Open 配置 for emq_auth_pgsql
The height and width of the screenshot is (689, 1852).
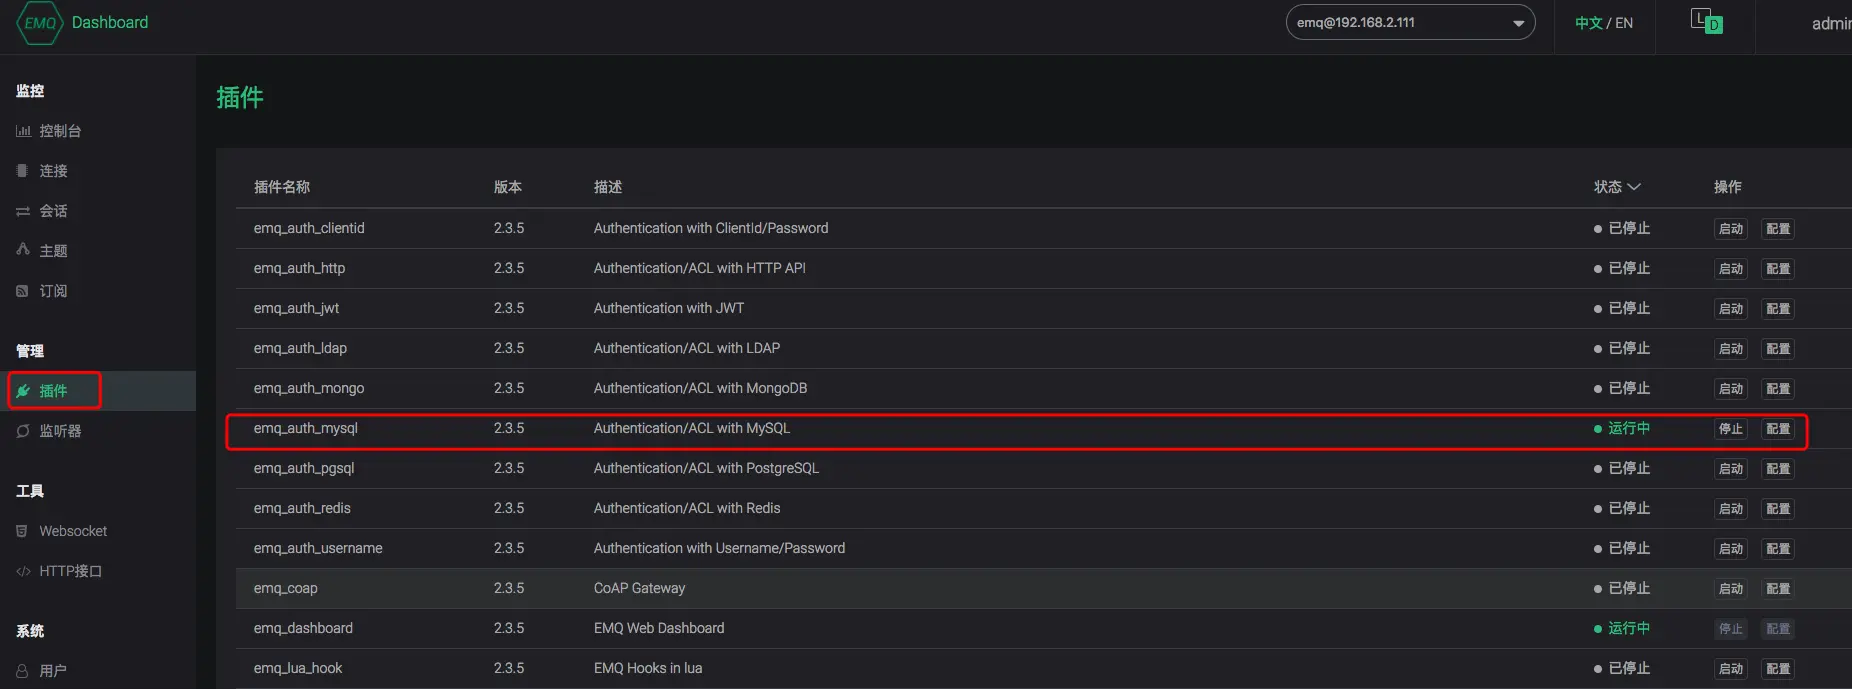[1777, 469]
